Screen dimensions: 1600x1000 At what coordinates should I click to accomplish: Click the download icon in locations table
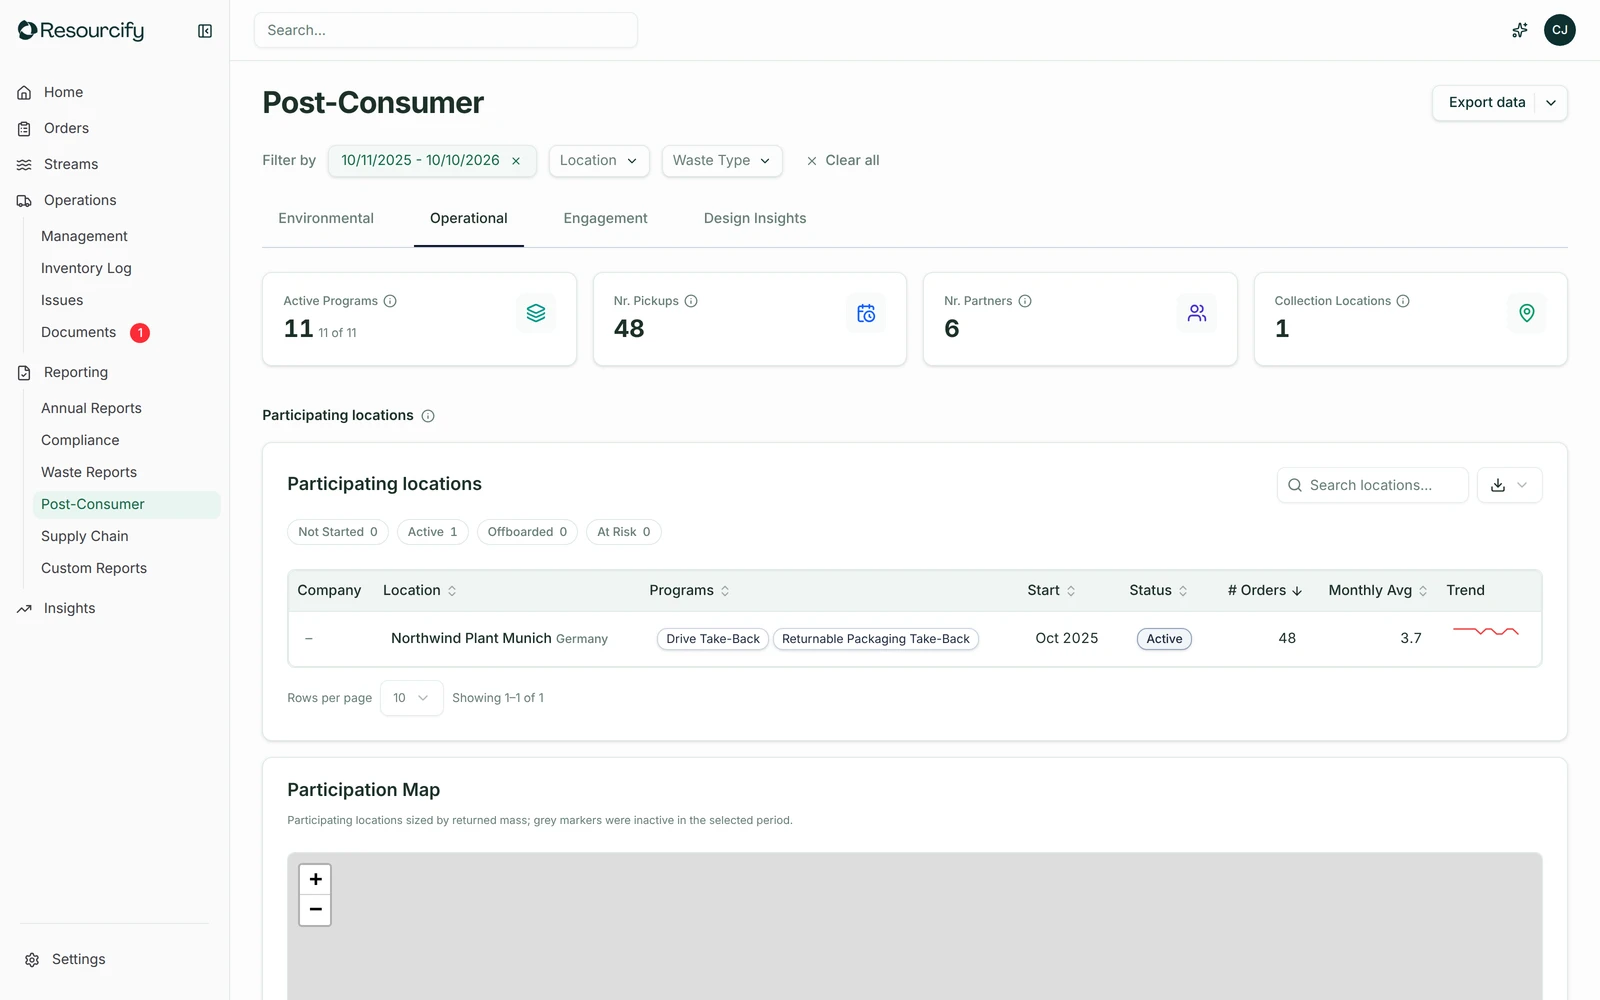[x=1498, y=485]
